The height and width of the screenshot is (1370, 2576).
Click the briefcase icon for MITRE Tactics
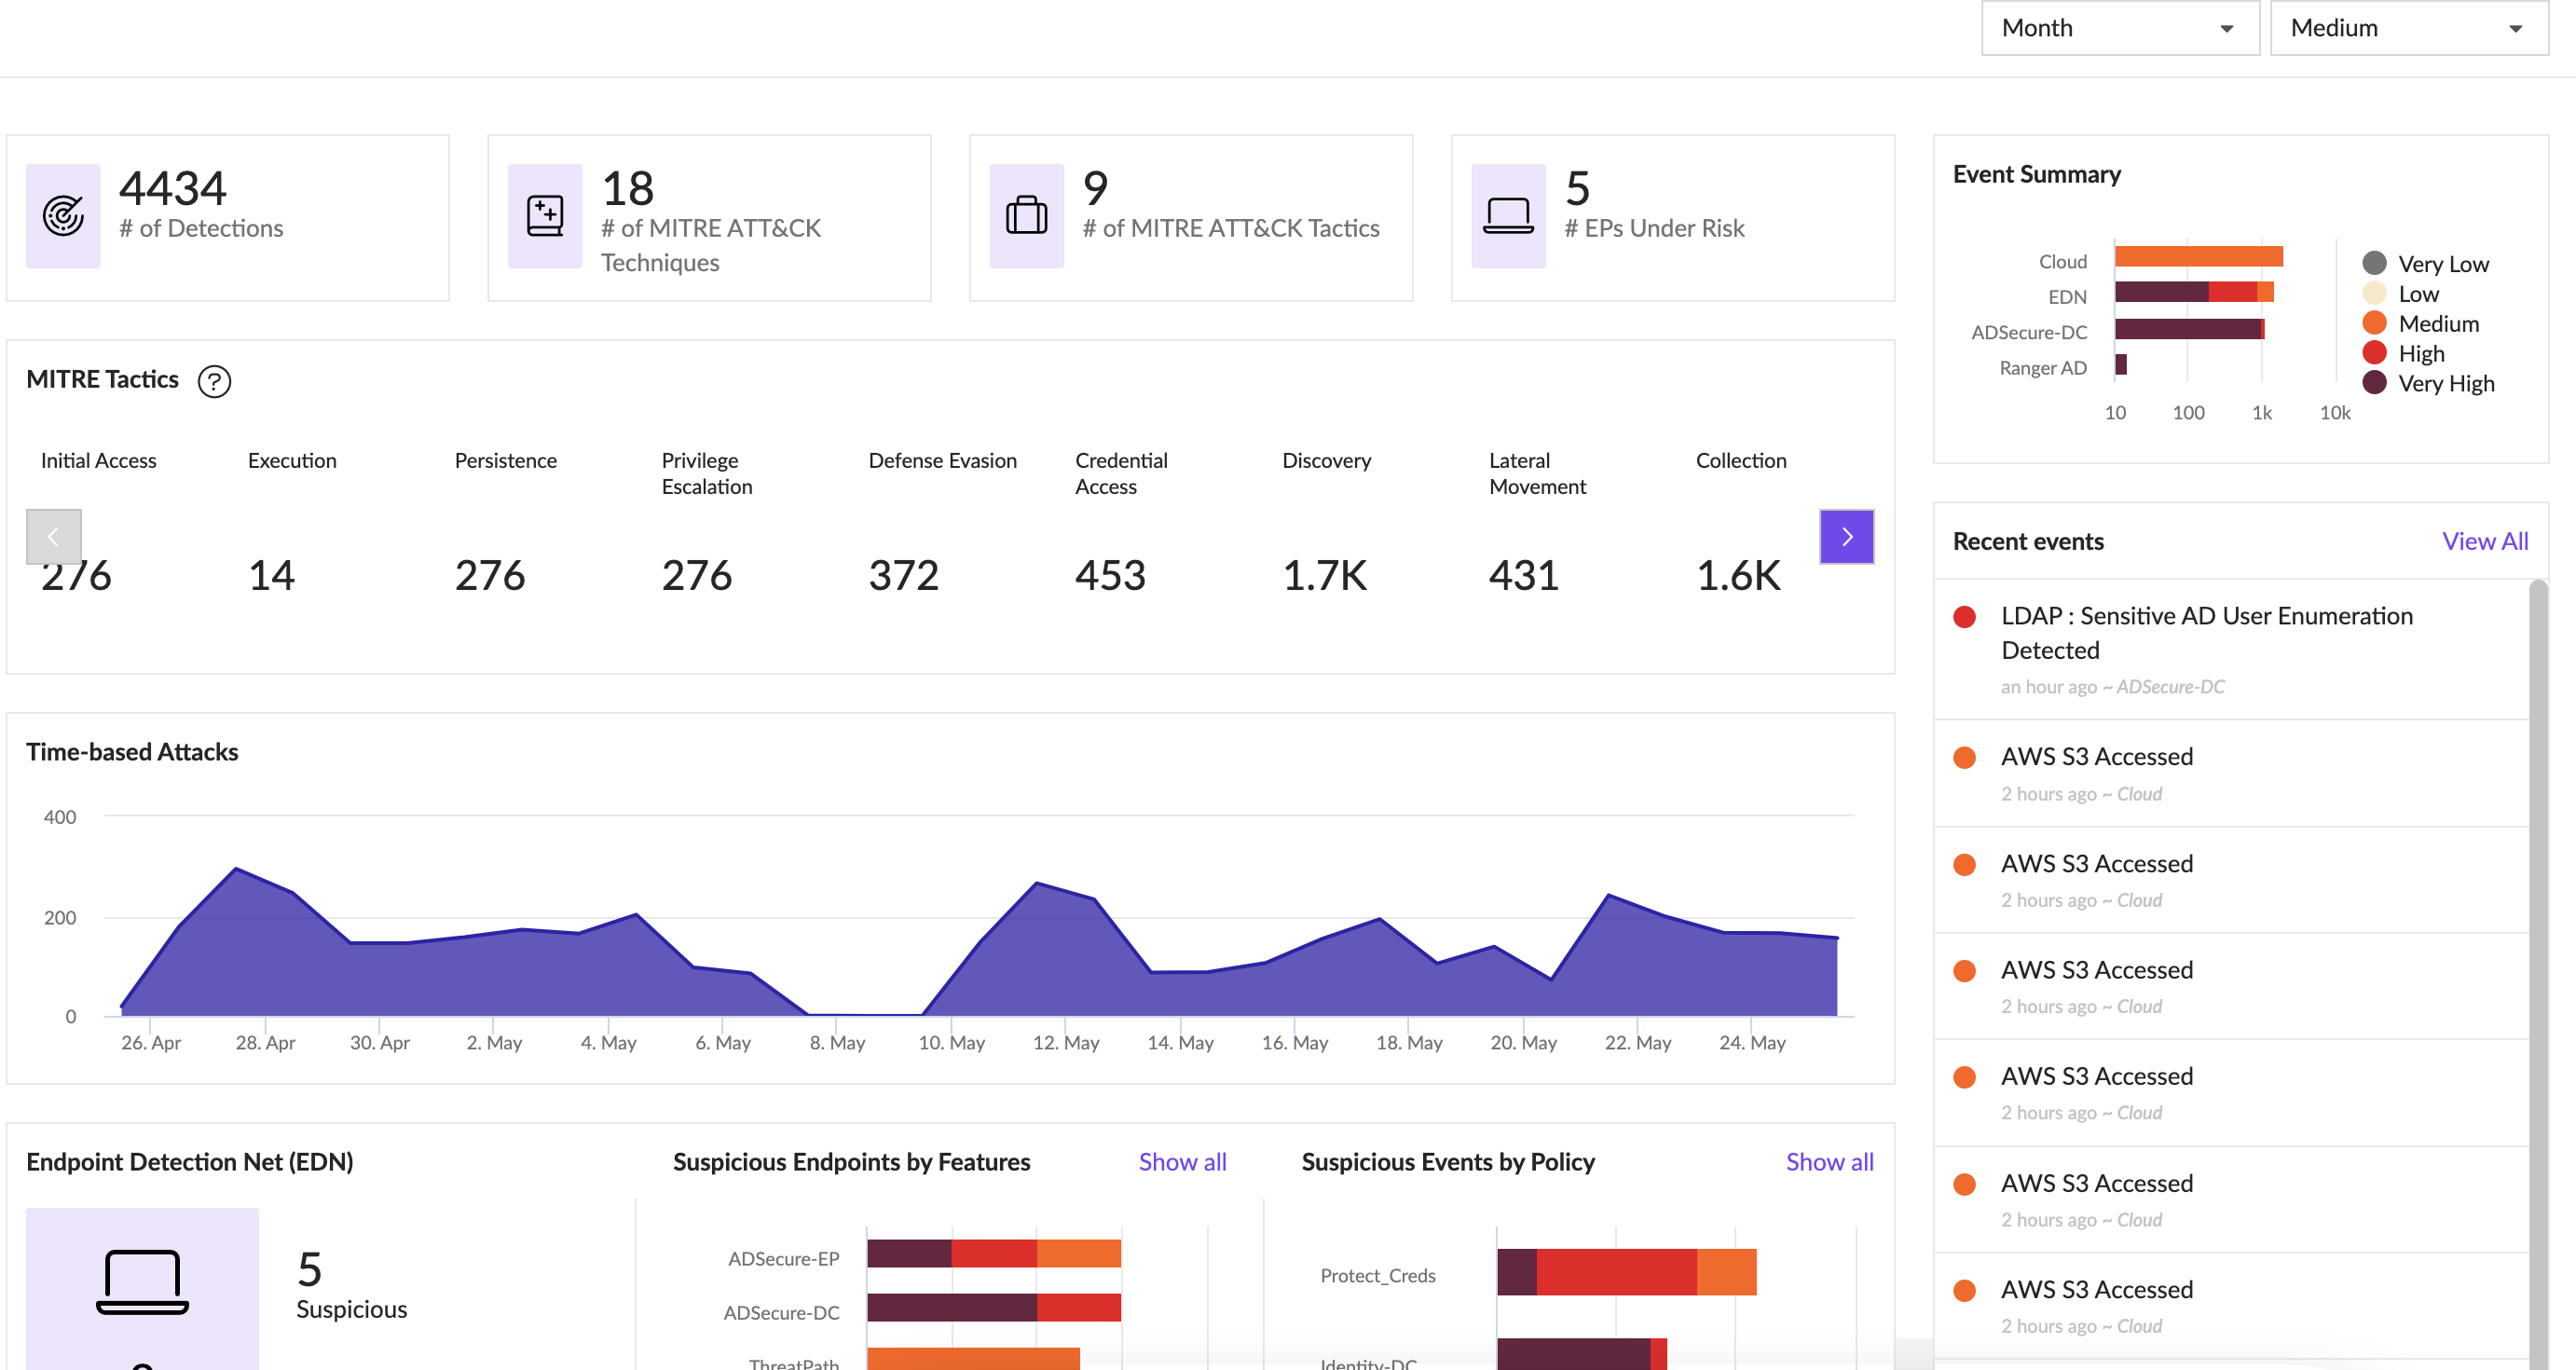[x=1026, y=215]
